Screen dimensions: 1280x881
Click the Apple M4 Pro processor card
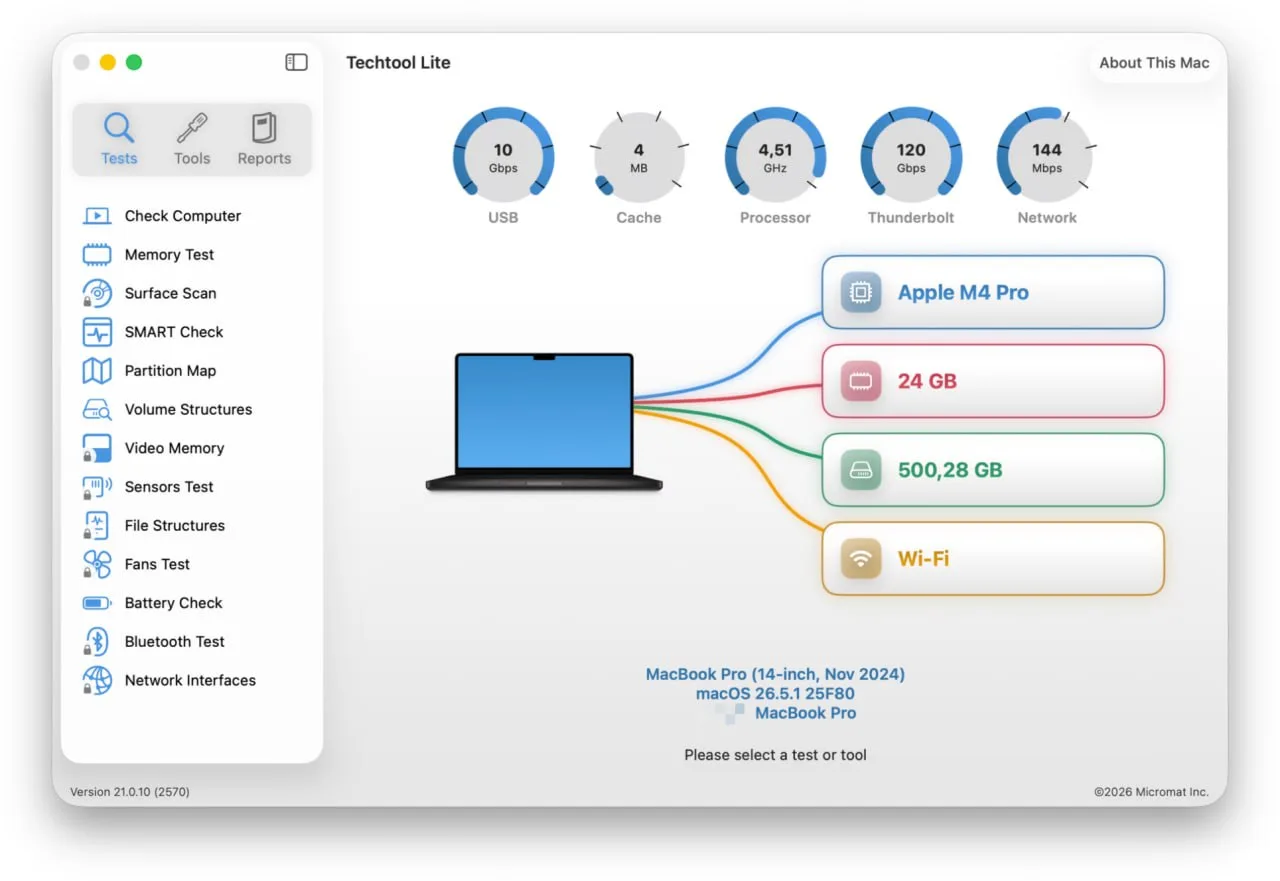click(993, 292)
